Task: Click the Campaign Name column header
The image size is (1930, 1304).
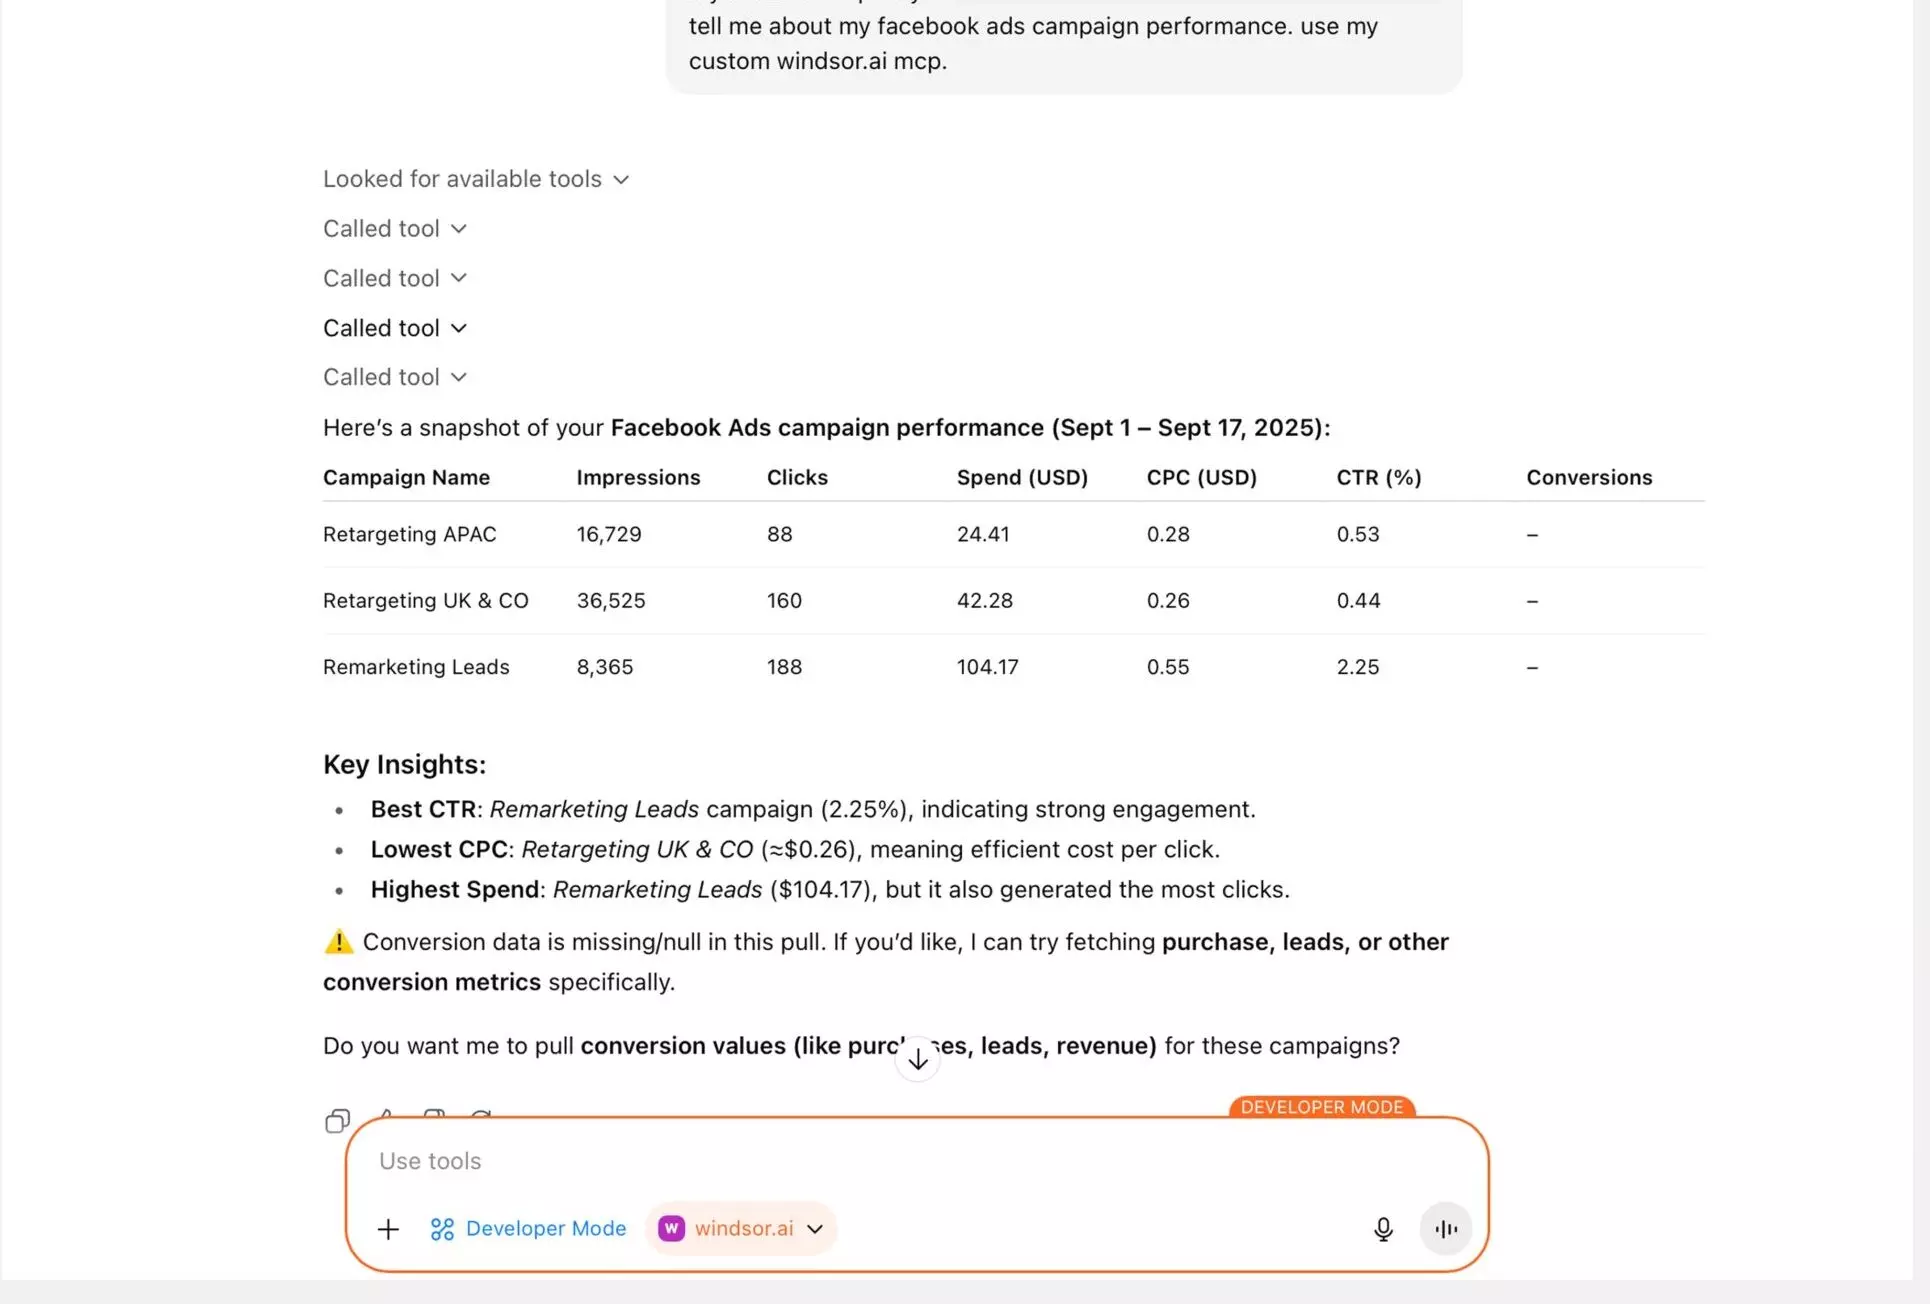Action: tap(406, 478)
